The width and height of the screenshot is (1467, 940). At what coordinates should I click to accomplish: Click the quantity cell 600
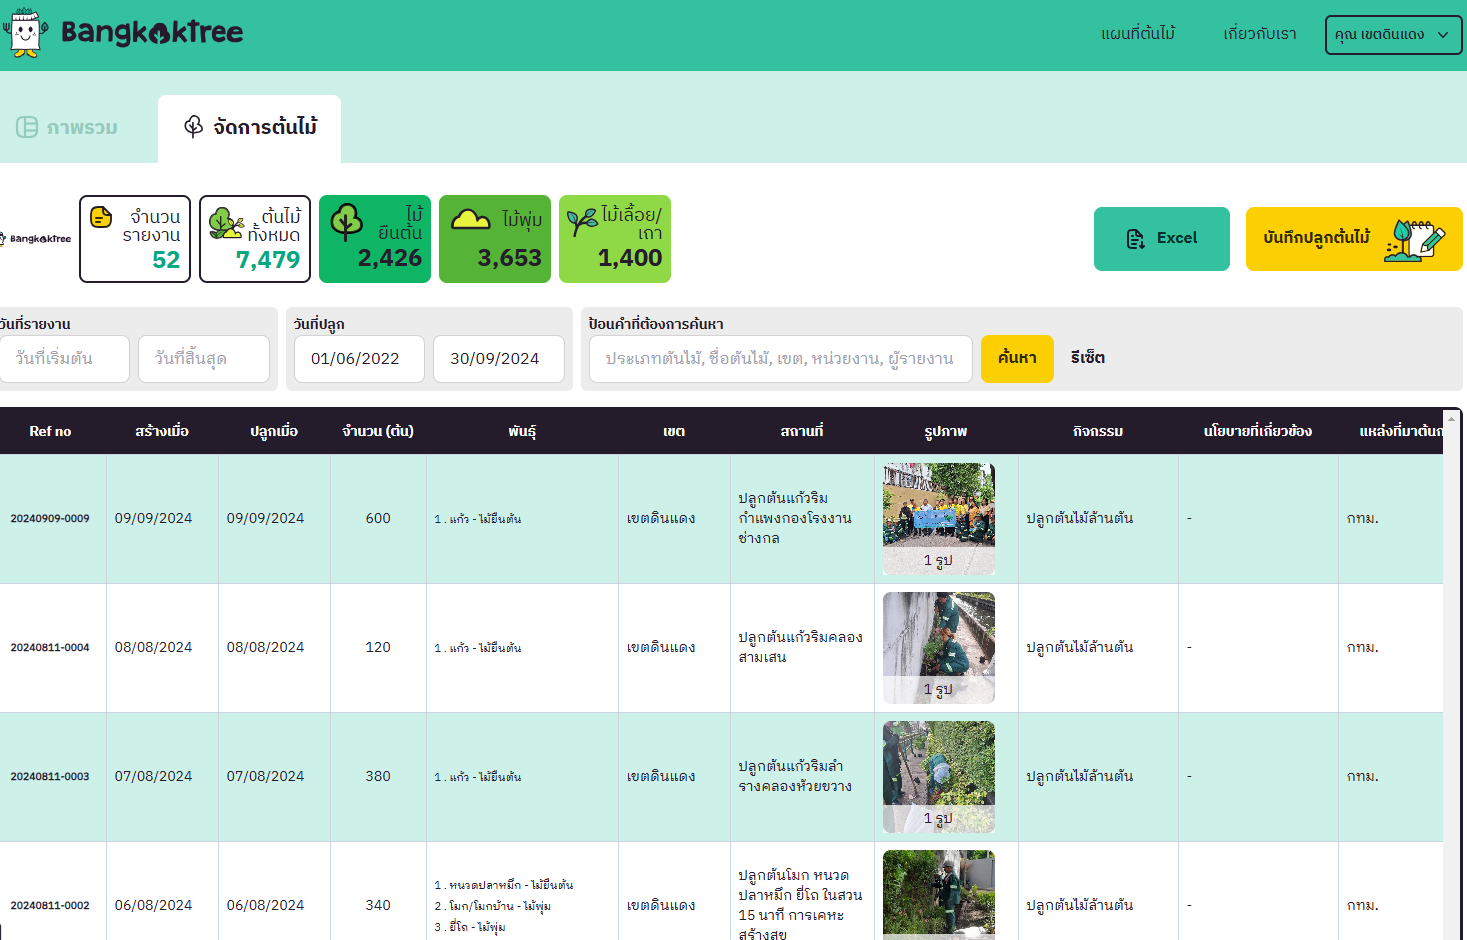tap(378, 519)
